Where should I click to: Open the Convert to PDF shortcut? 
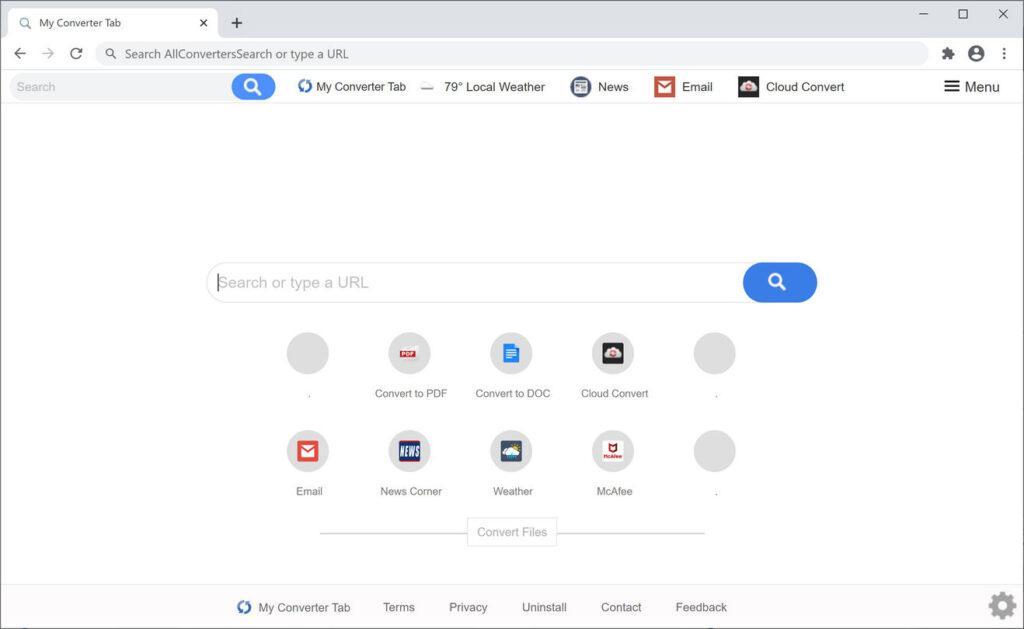[x=410, y=353]
